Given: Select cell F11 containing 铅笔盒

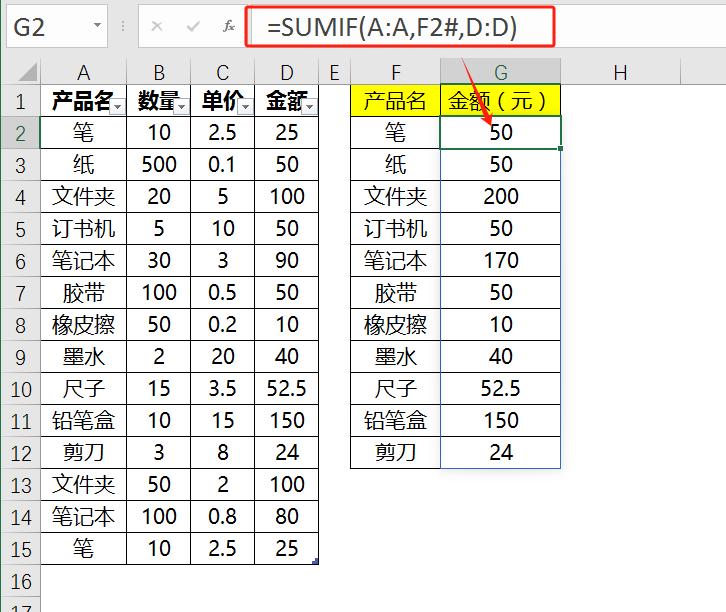Looking at the screenshot, I should point(395,421).
